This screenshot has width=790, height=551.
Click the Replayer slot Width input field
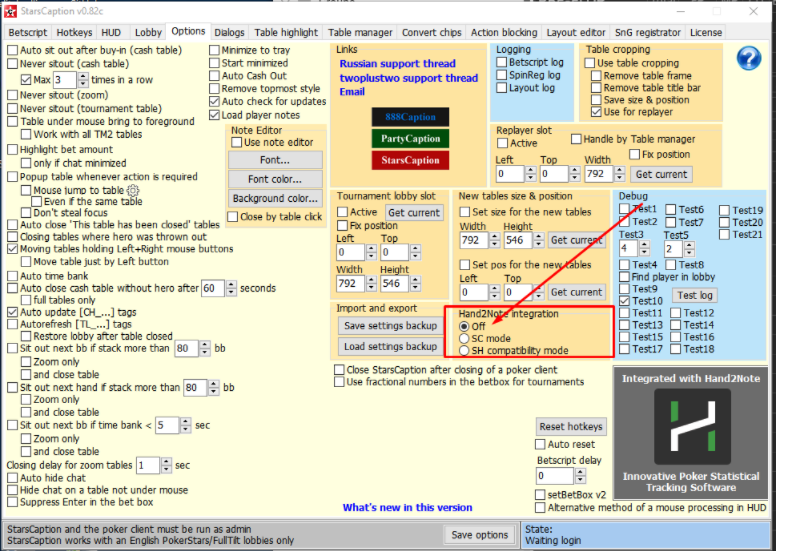pyautogui.click(x=599, y=174)
